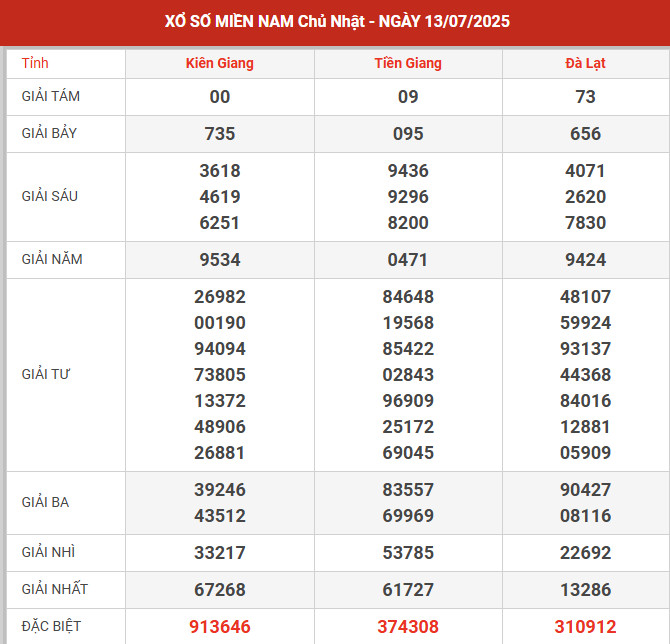
Task: Click the ĐẶC BIỆT row label
Action: pos(51,626)
